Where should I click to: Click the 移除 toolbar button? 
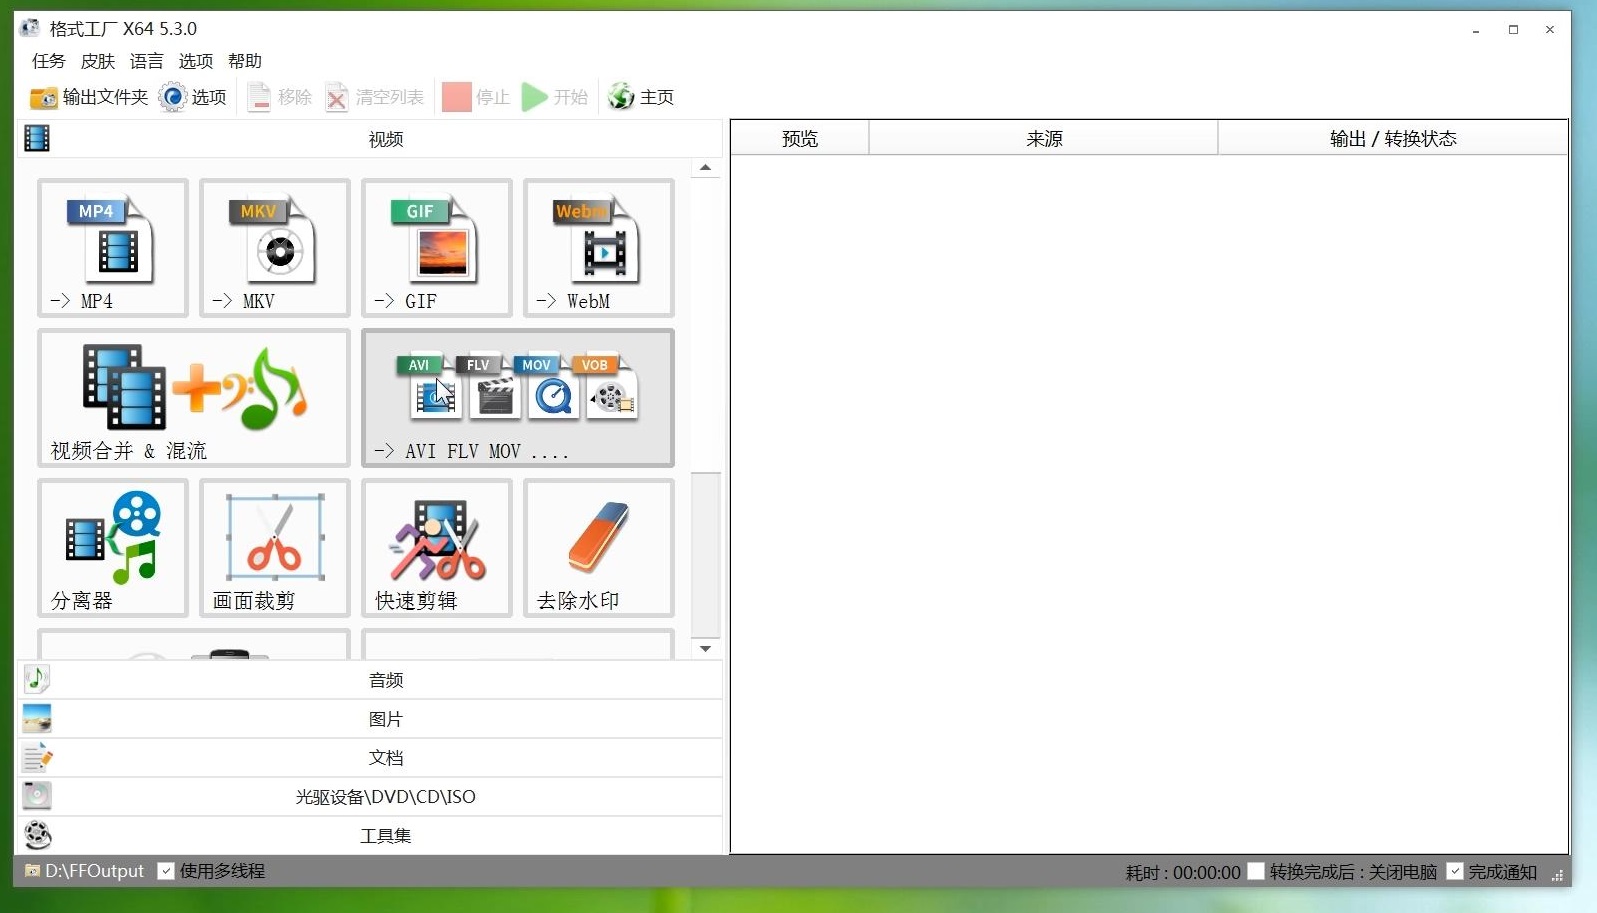point(280,97)
